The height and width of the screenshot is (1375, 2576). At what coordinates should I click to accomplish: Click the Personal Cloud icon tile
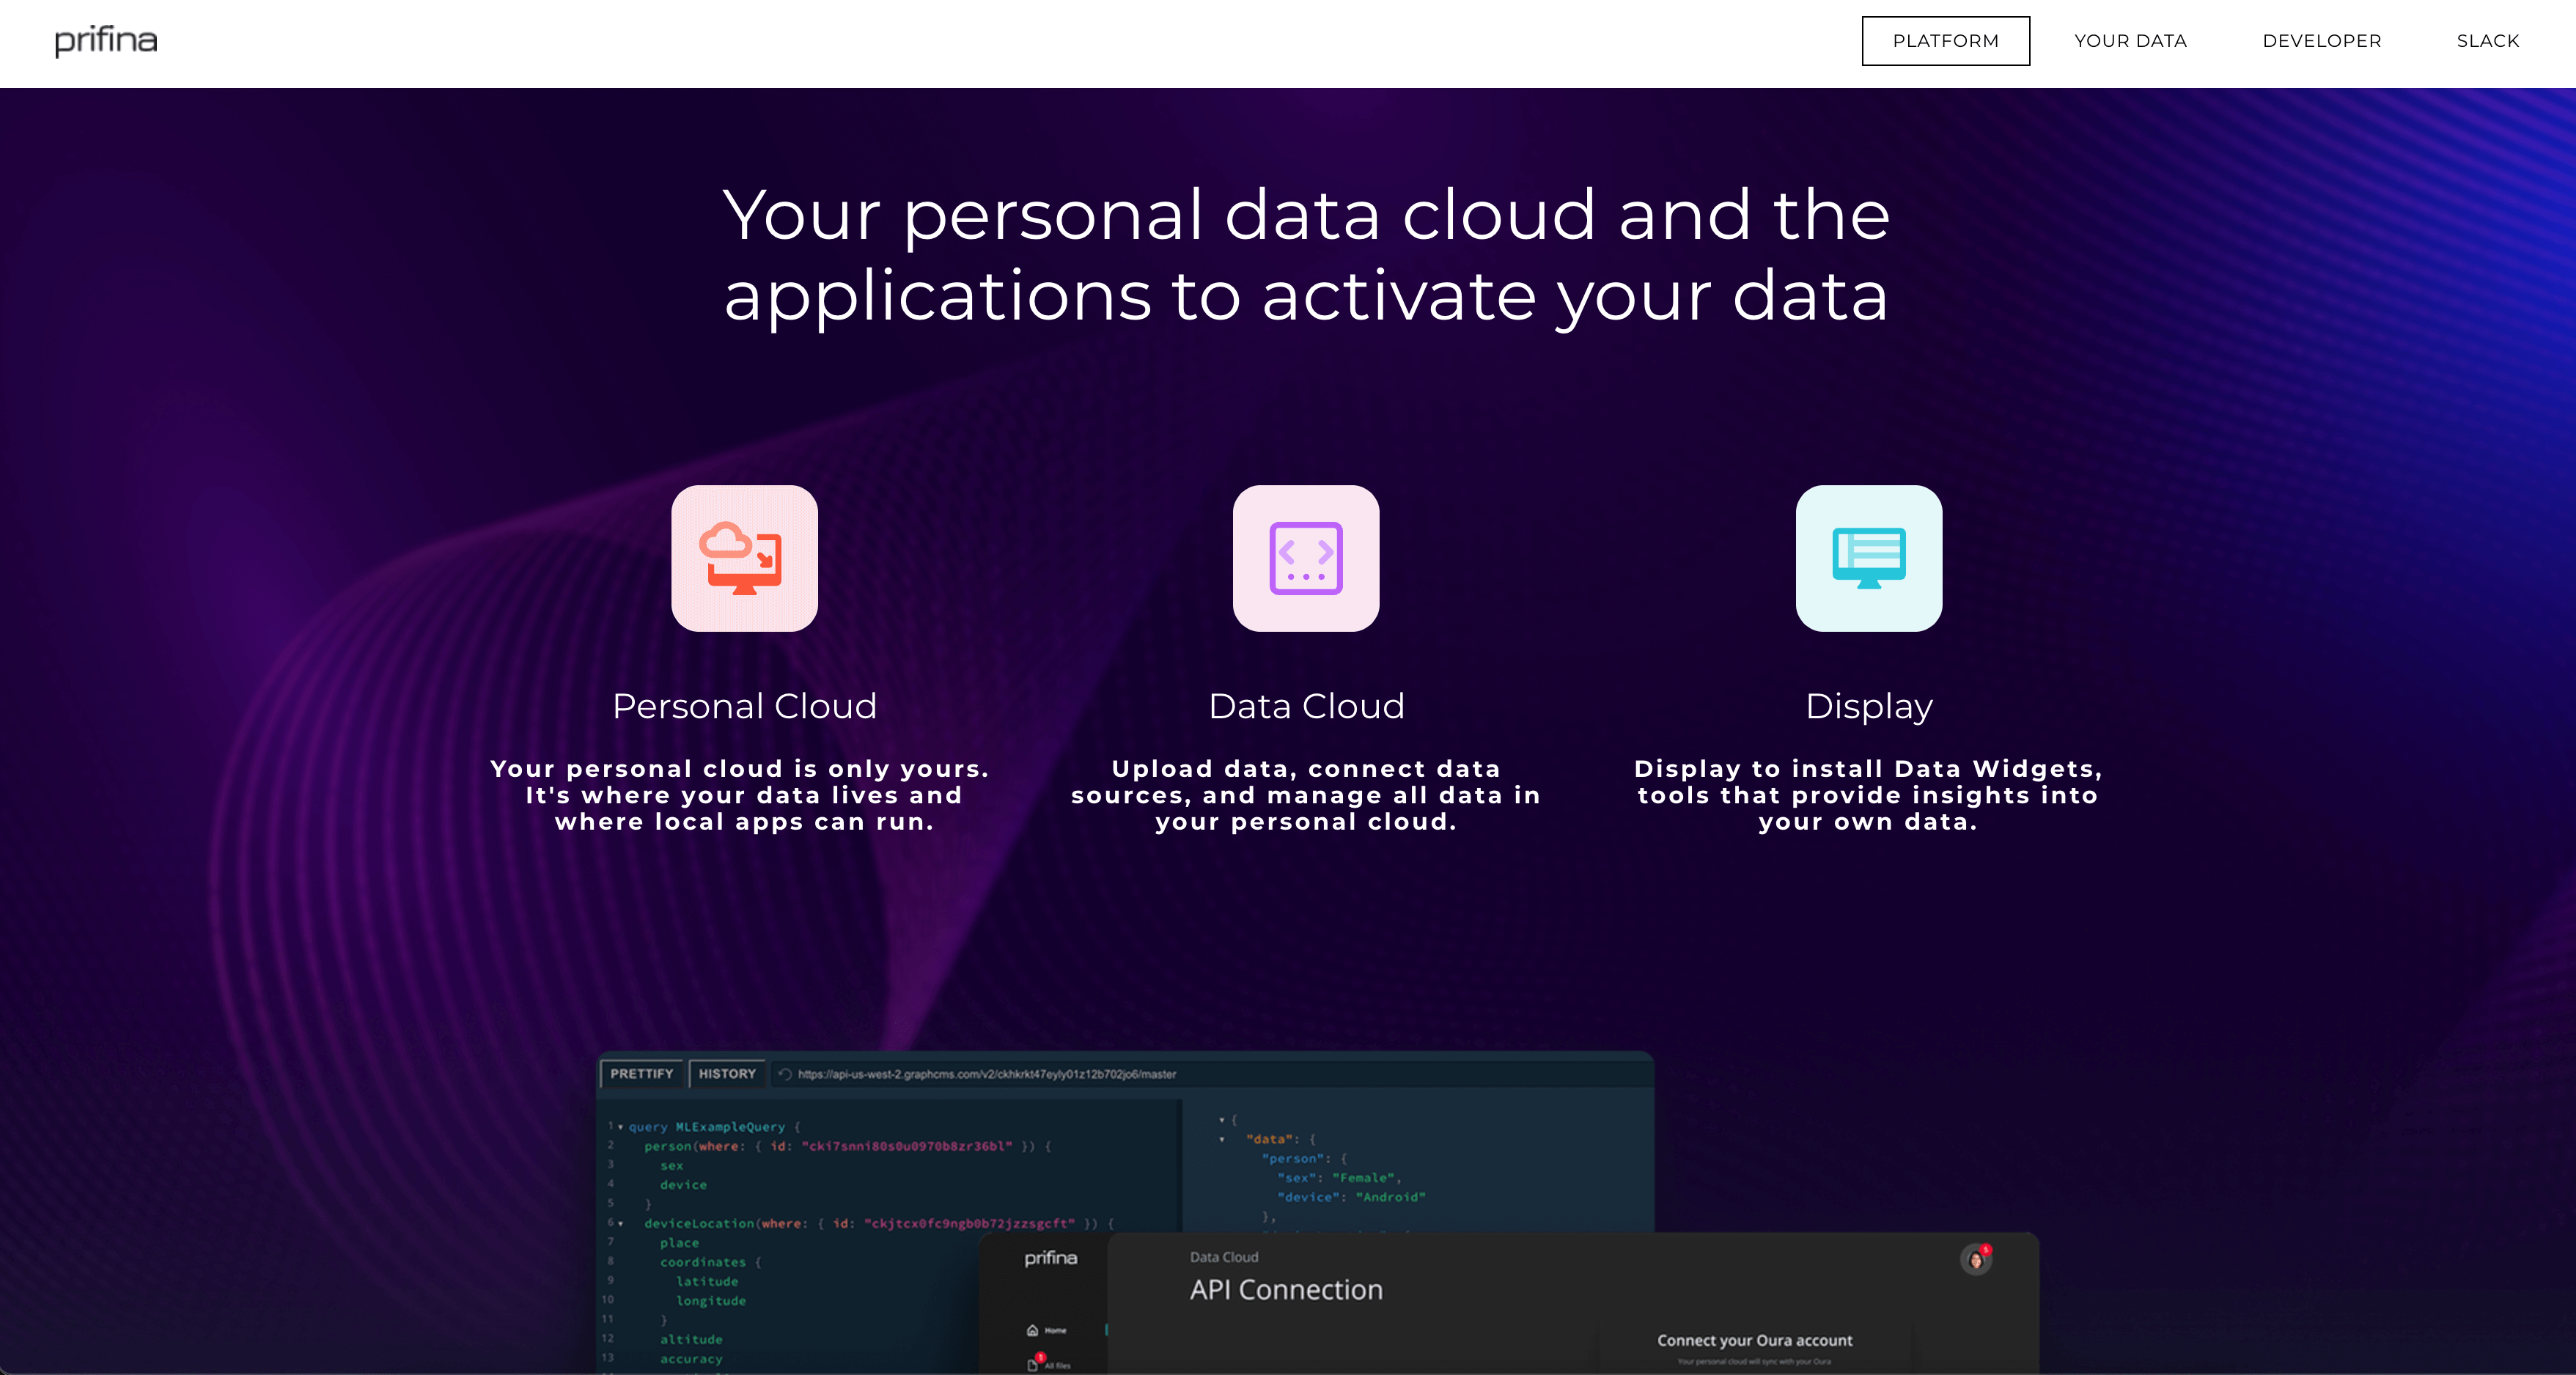click(744, 558)
